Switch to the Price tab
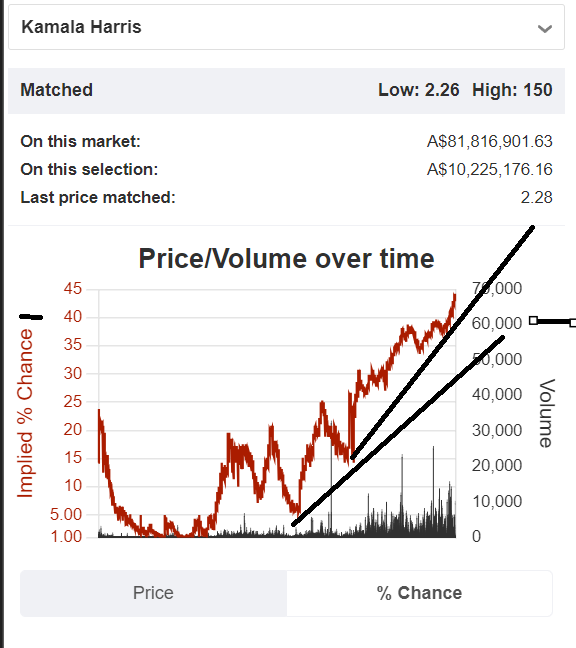 coord(153,593)
